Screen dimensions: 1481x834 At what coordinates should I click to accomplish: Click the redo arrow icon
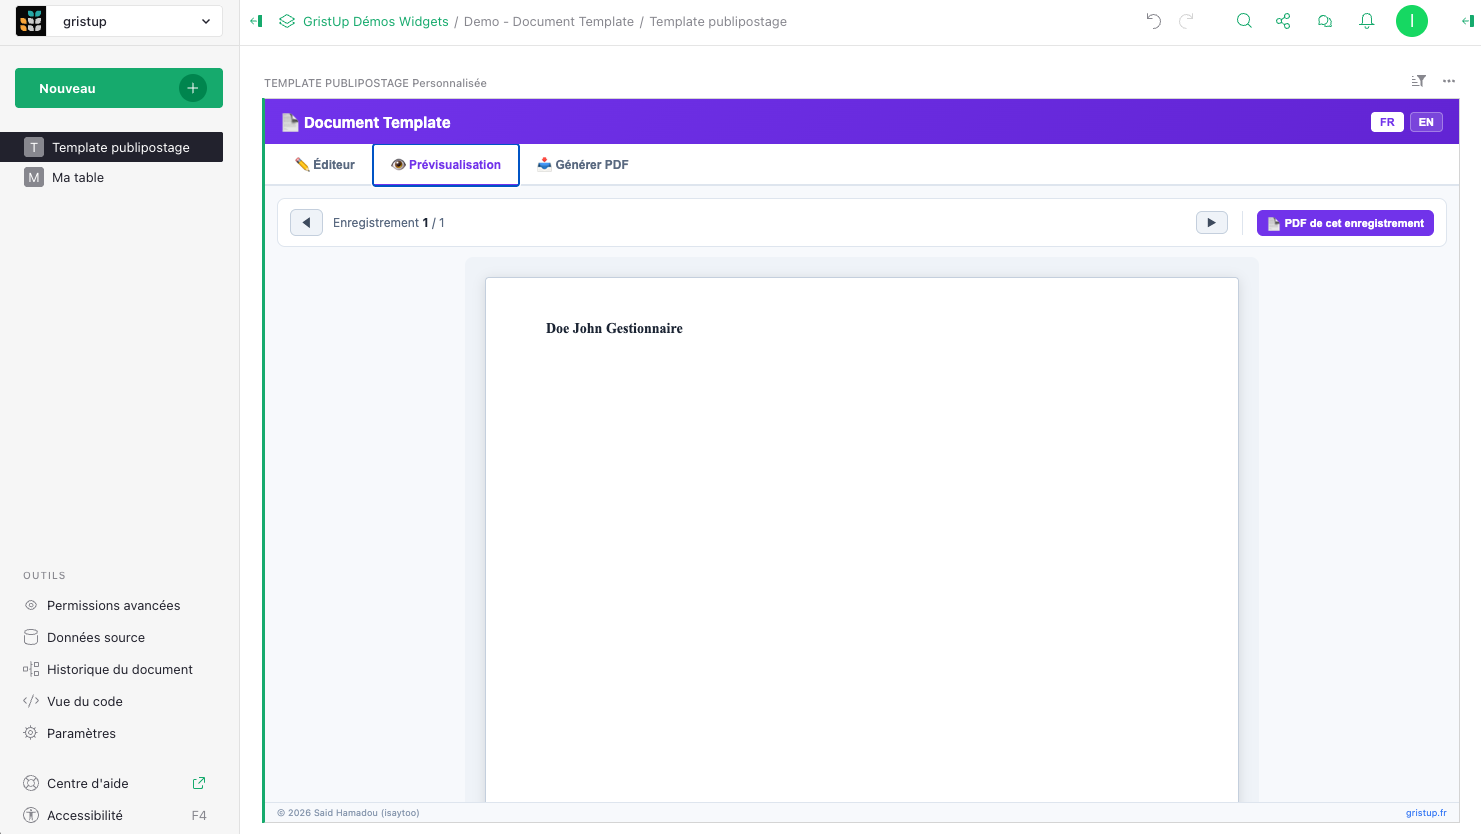(1186, 21)
